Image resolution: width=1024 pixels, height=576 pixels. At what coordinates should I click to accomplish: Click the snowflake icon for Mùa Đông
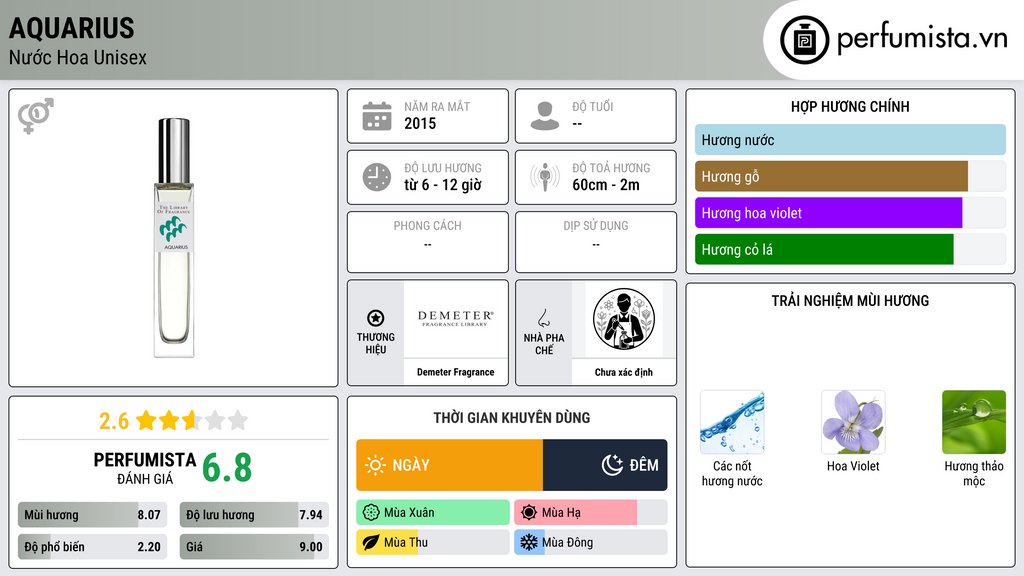pos(529,542)
